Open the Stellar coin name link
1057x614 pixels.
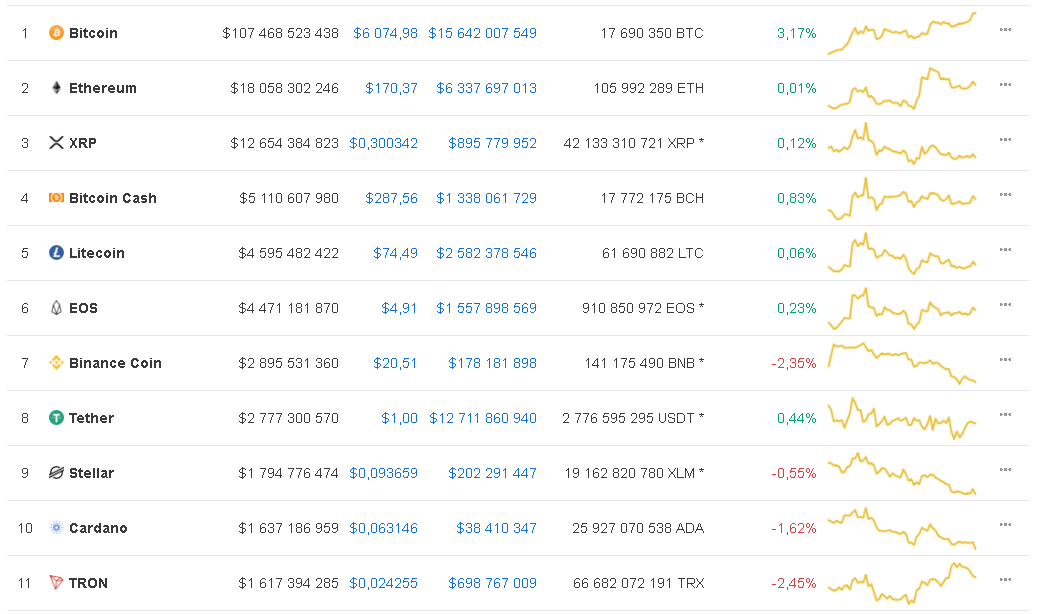pyautogui.click(x=91, y=473)
